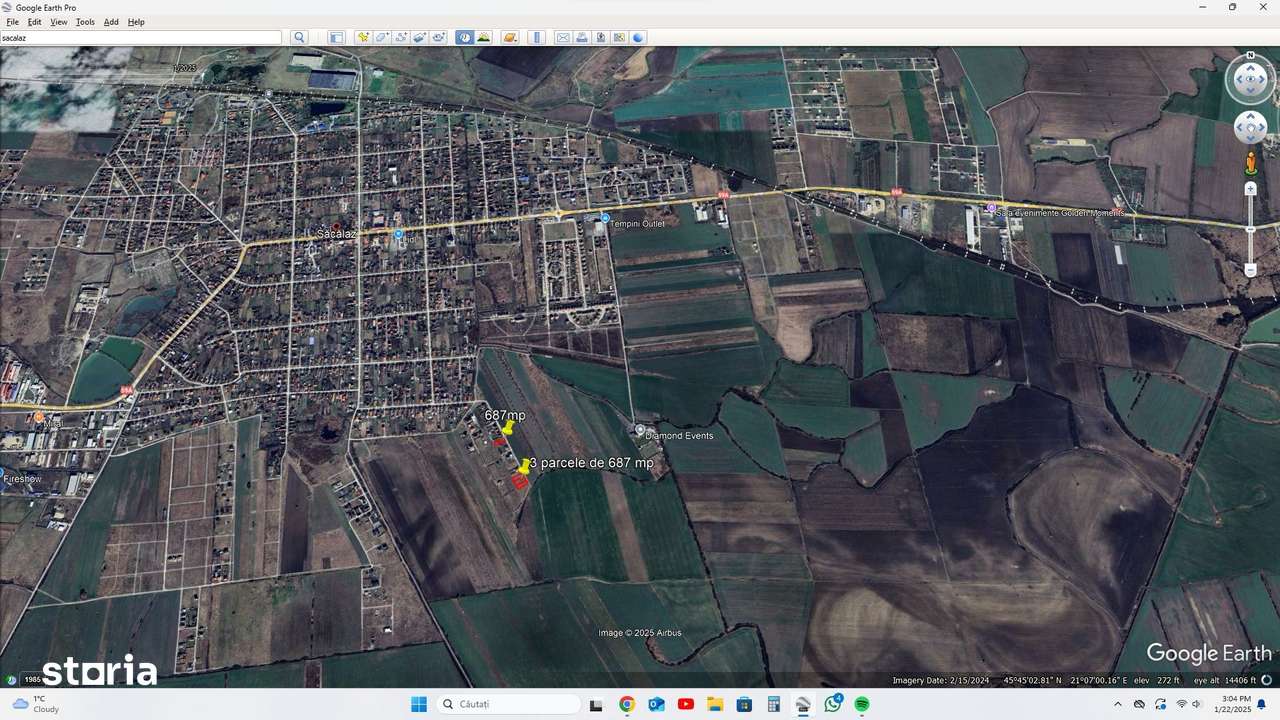Toggle the sidebar panel button
The height and width of the screenshot is (720, 1280).
(x=336, y=38)
